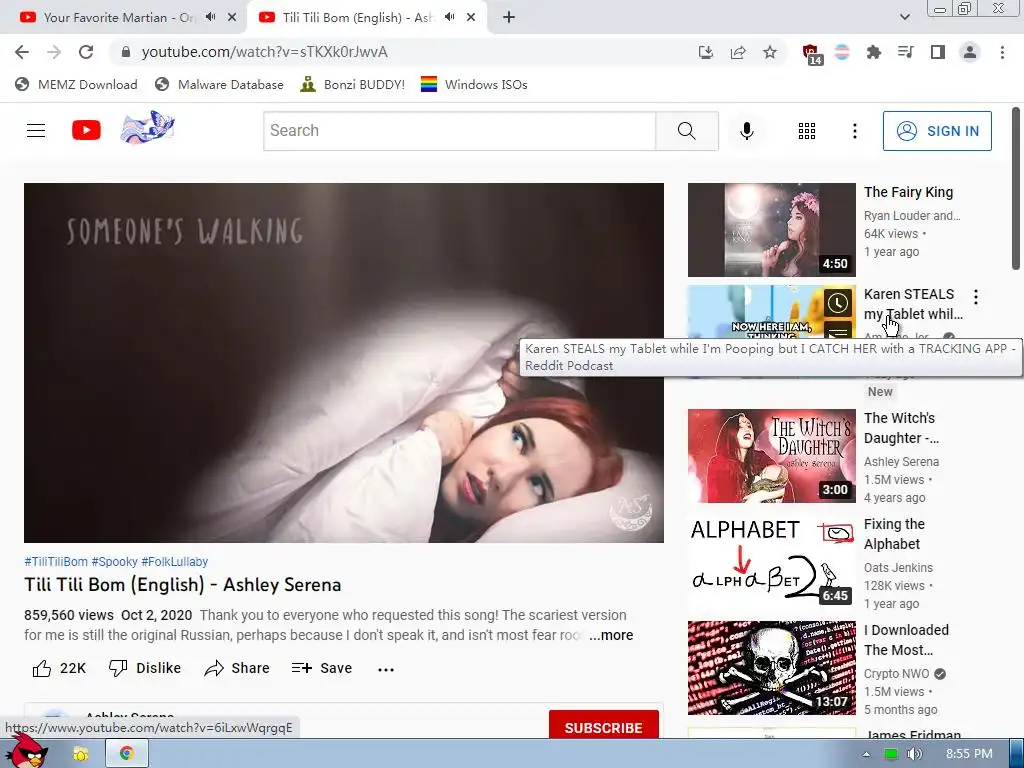Open more actions ellipsis under the video
1024x768 pixels.
[x=385, y=669]
